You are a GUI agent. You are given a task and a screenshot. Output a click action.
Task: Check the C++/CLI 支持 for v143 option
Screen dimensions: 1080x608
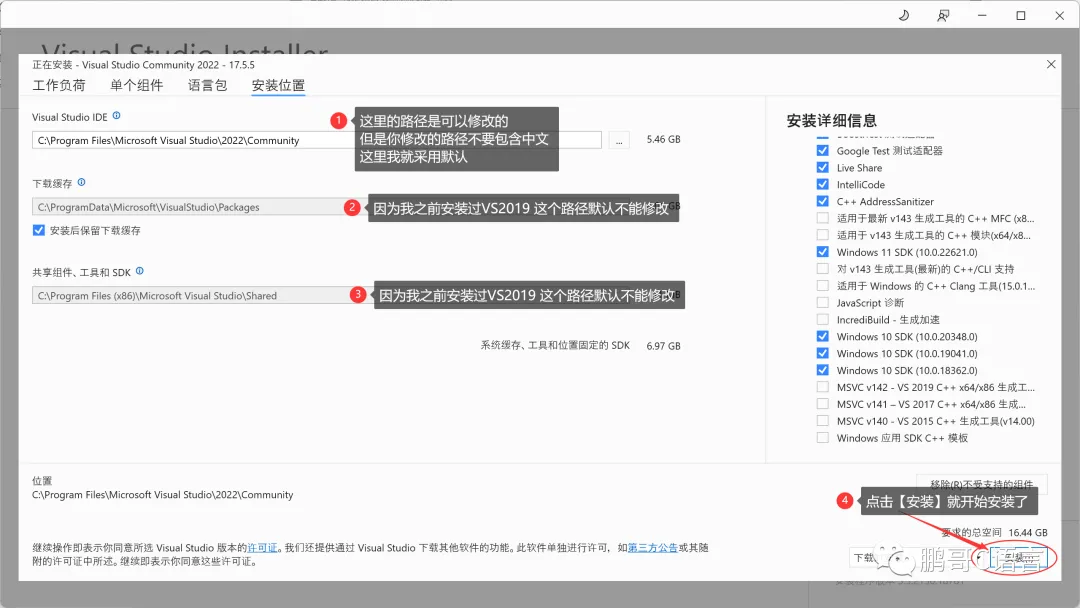click(x=822, y=269)
